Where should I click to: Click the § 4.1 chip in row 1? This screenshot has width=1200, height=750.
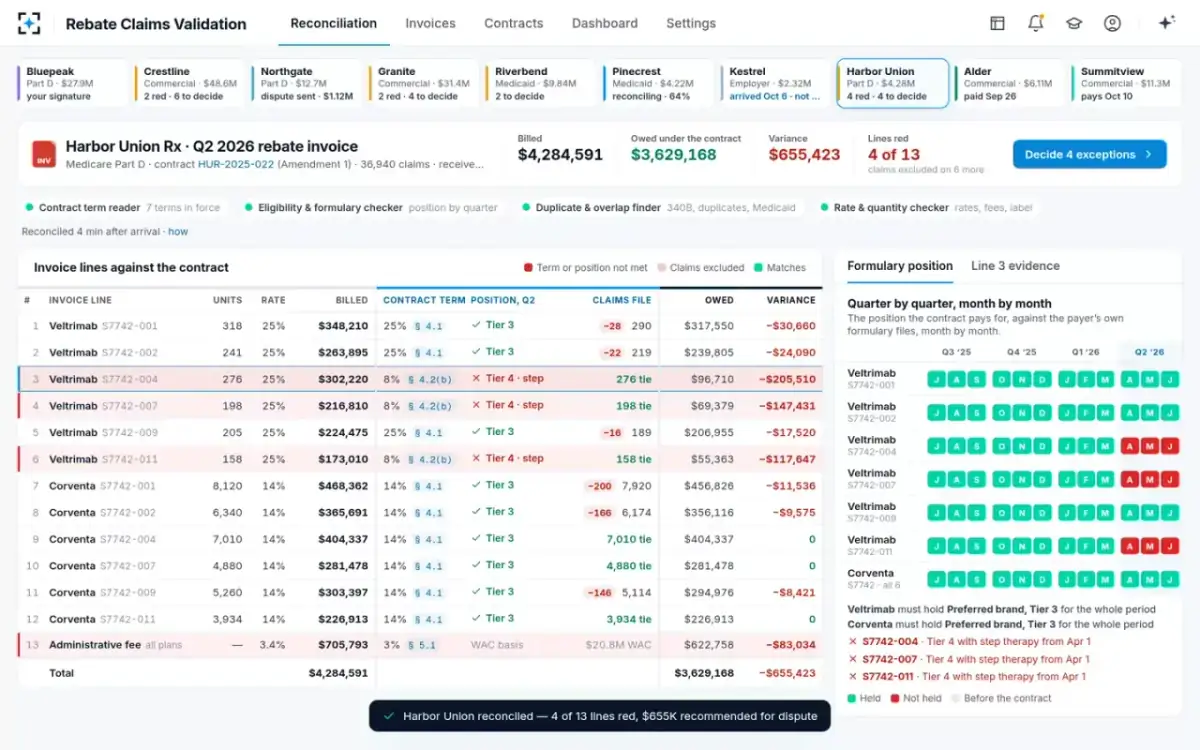pyautogui.click(x=428, y=326)
